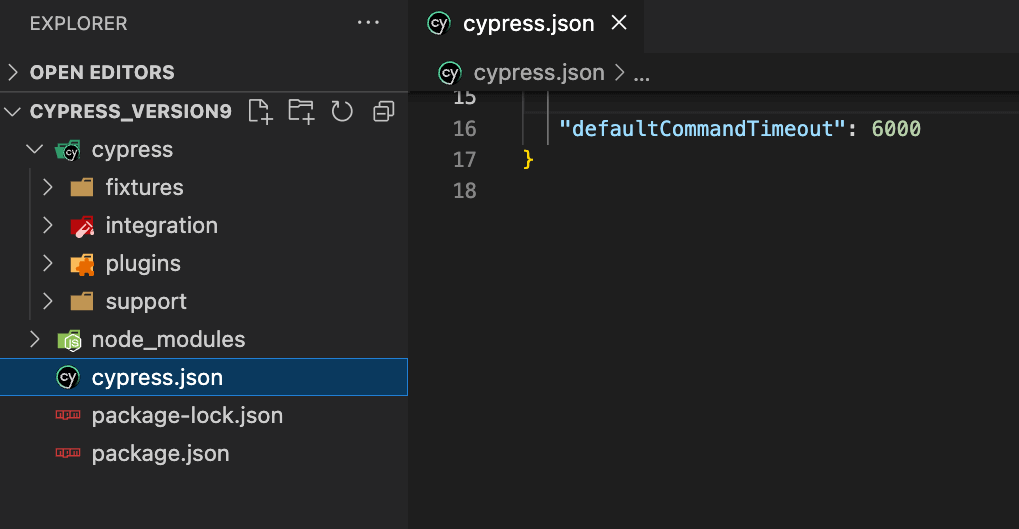This screenshot has width=1019, height=529.
Task: Click the red integration folder icon
Action: click(x=82, y=226)
